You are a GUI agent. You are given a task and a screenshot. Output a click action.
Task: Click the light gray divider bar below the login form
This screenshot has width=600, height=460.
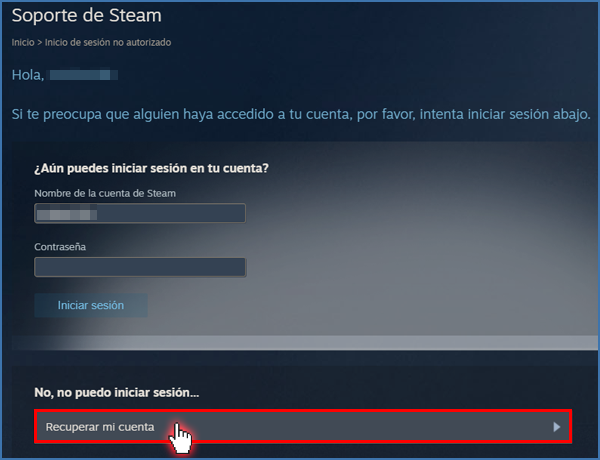pyautogui.click(x=305, y=343)
